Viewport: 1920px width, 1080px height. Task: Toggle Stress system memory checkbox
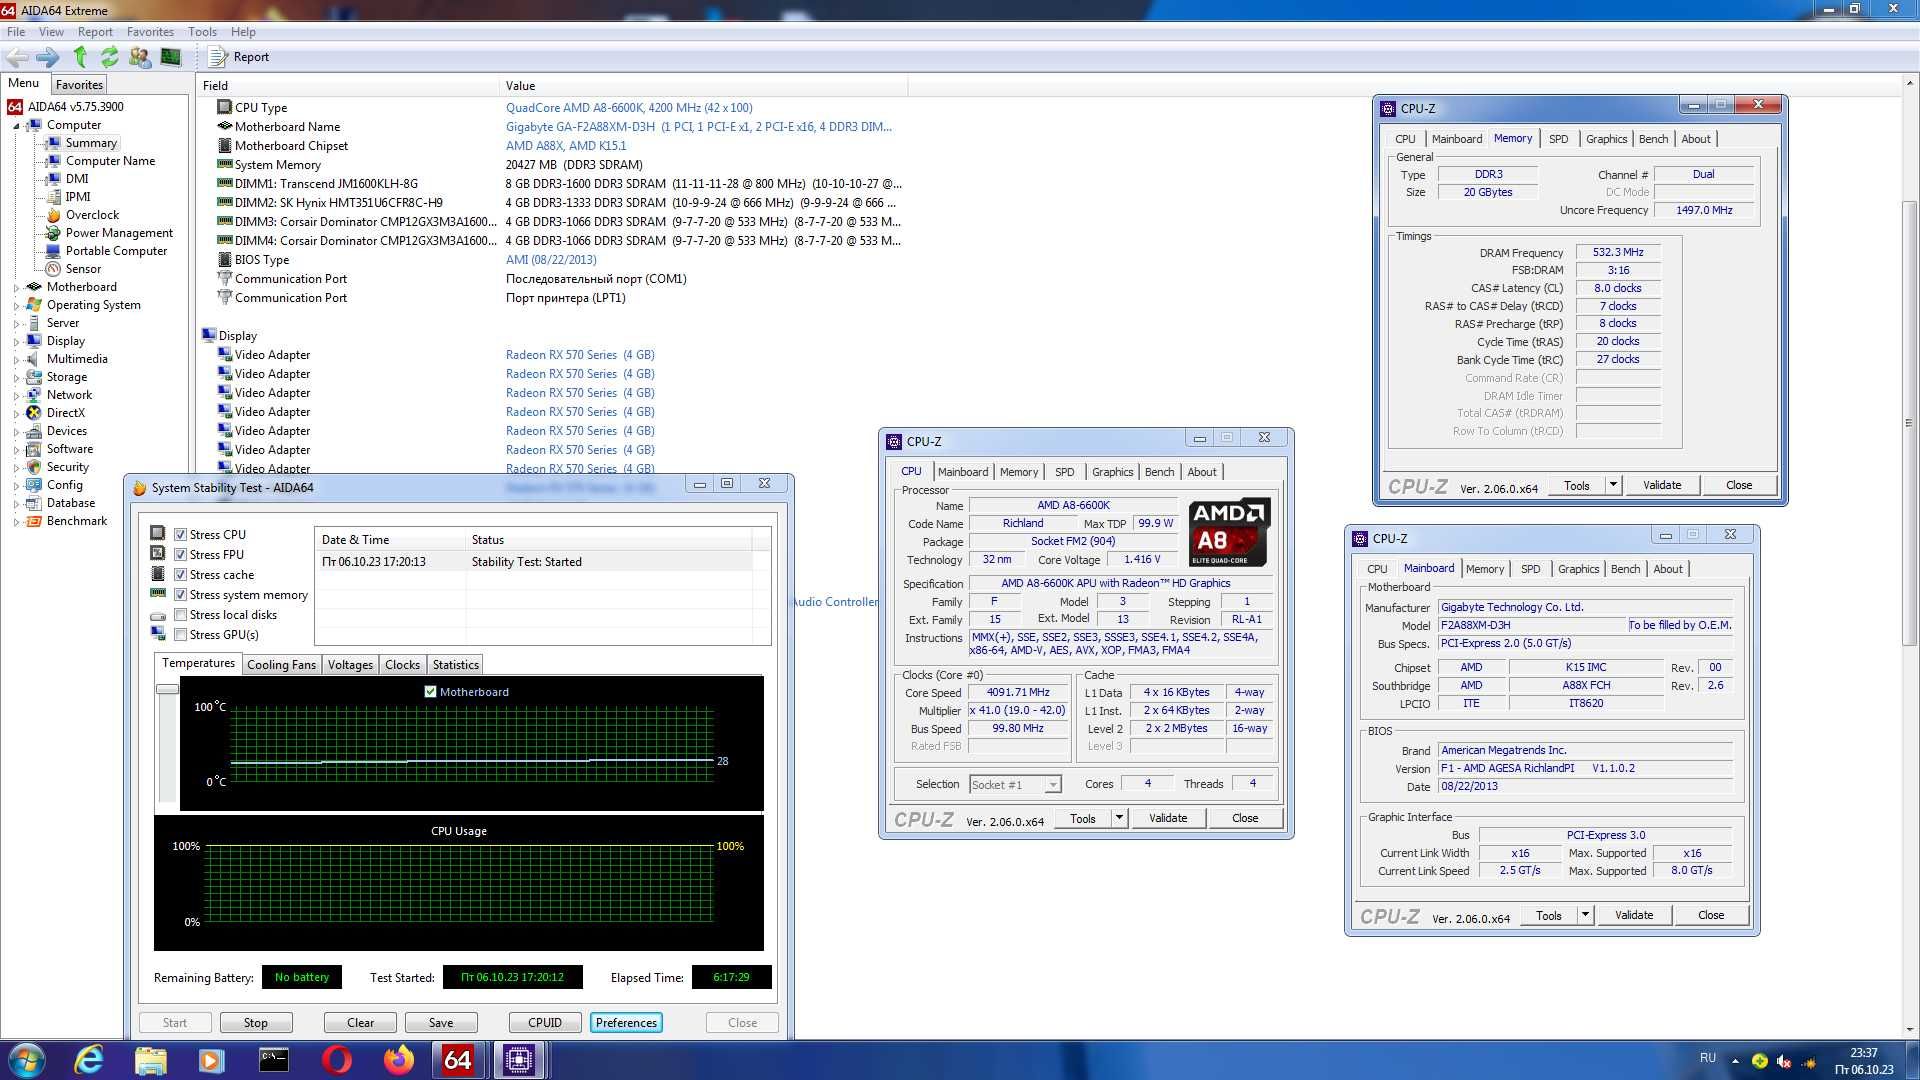pyautogui.click(x=181, y=595)
